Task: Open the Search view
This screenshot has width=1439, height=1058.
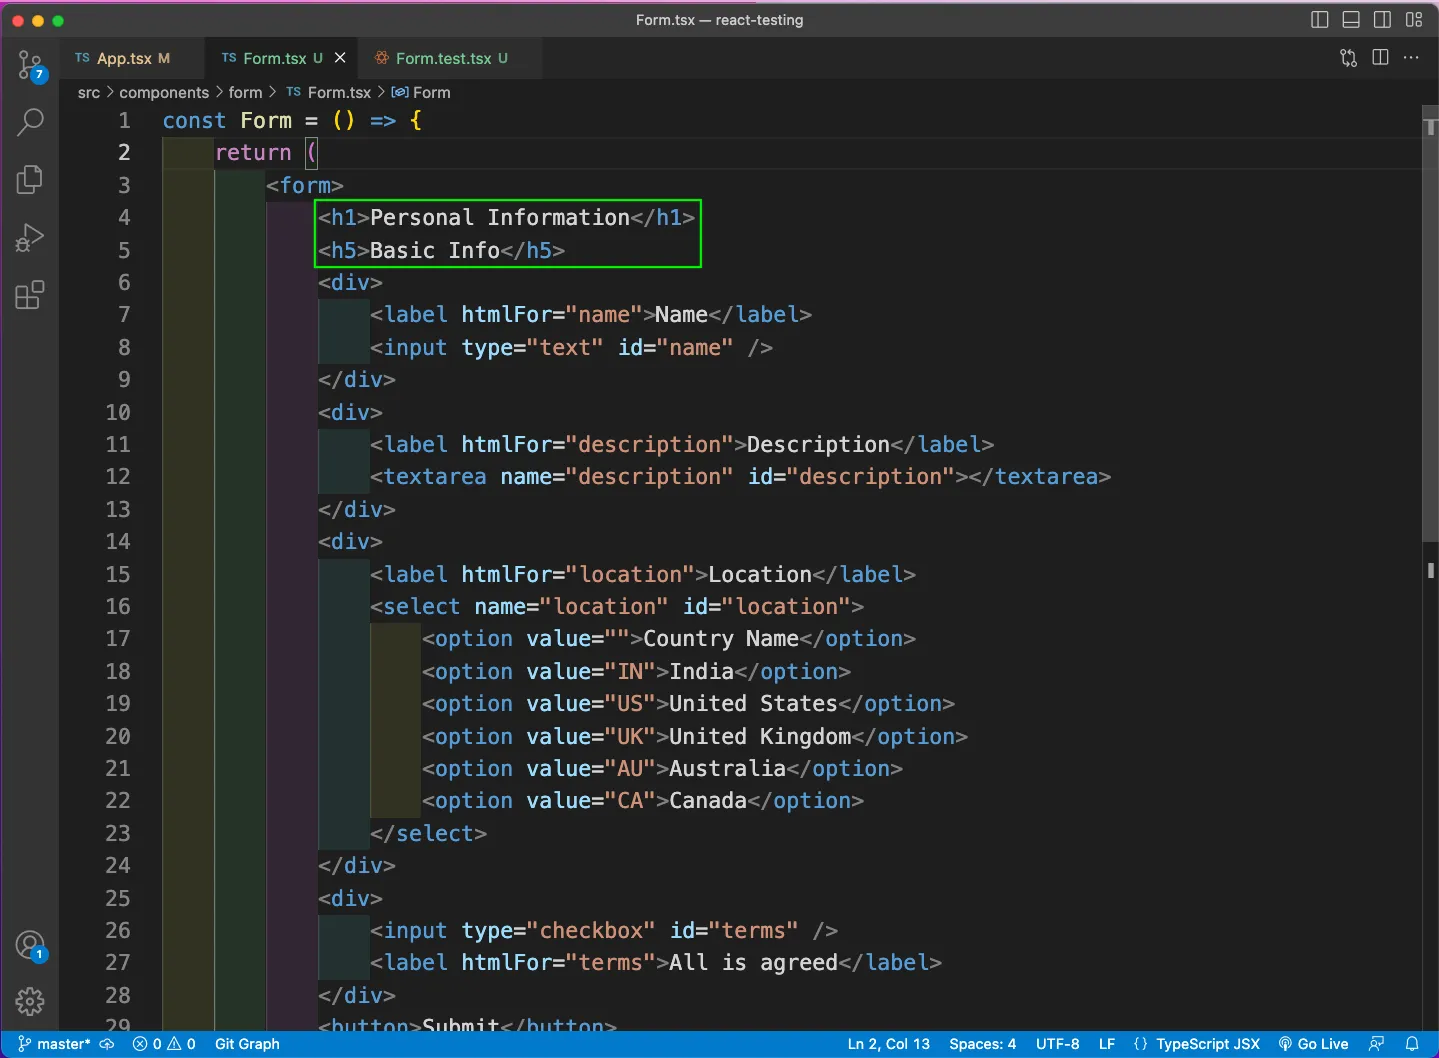Action: (30, 122)
